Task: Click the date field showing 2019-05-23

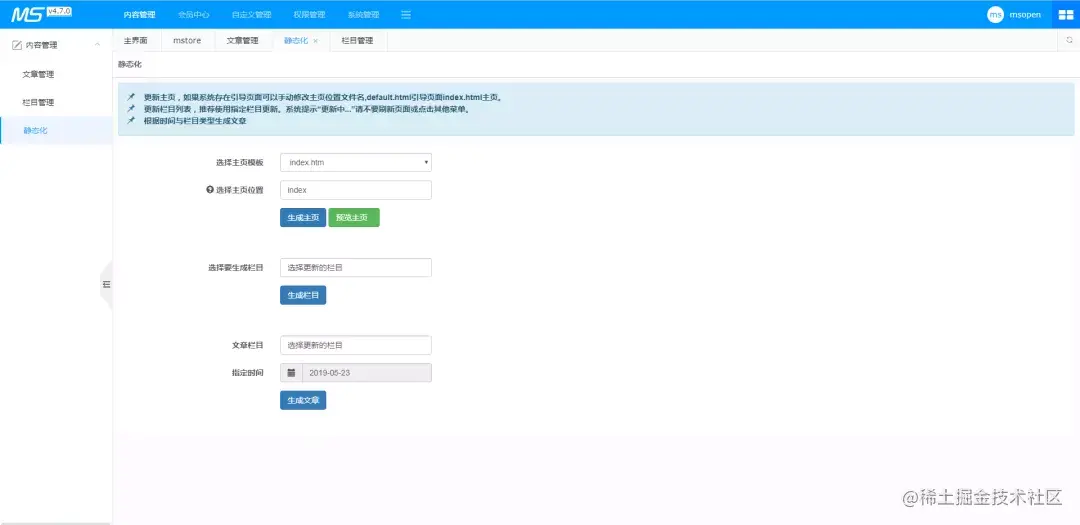Action: (367, 373)
